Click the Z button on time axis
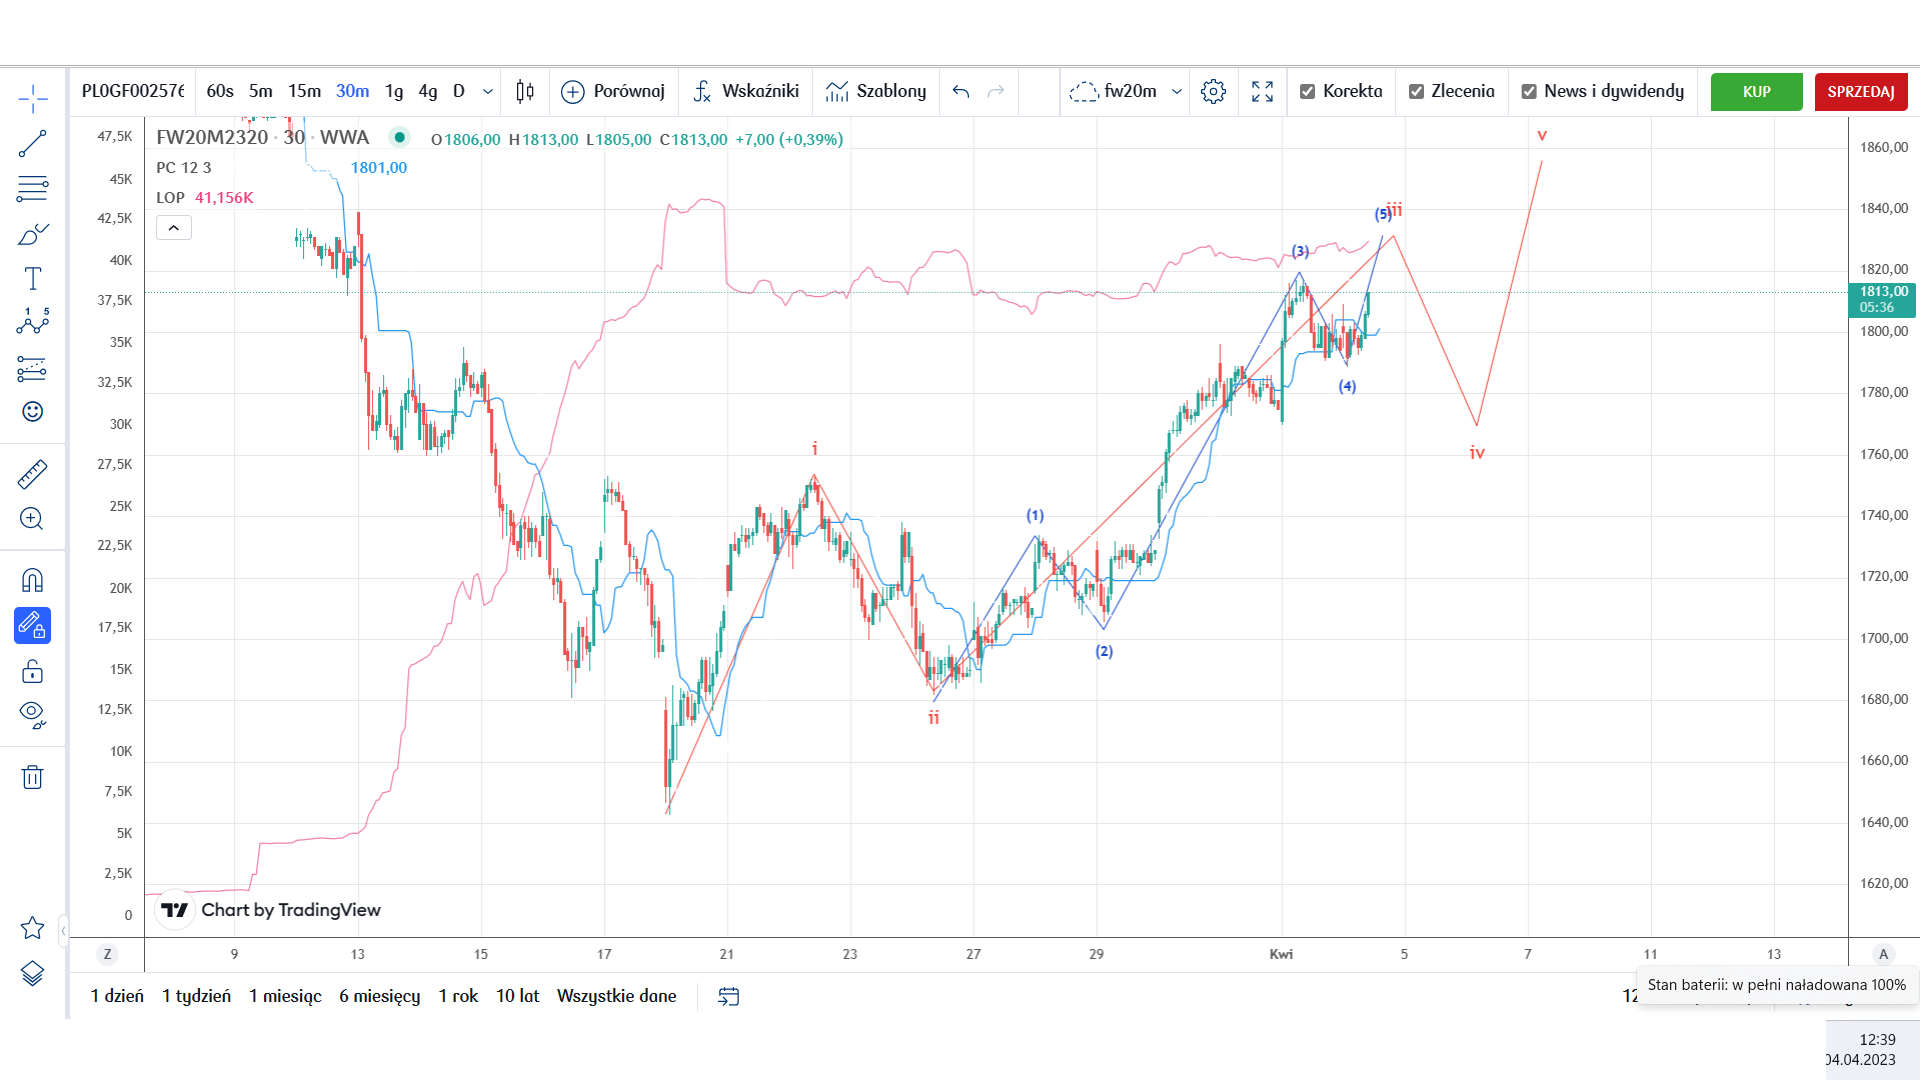Viewport: 1920px width, 1080px height. pos(107,954)
